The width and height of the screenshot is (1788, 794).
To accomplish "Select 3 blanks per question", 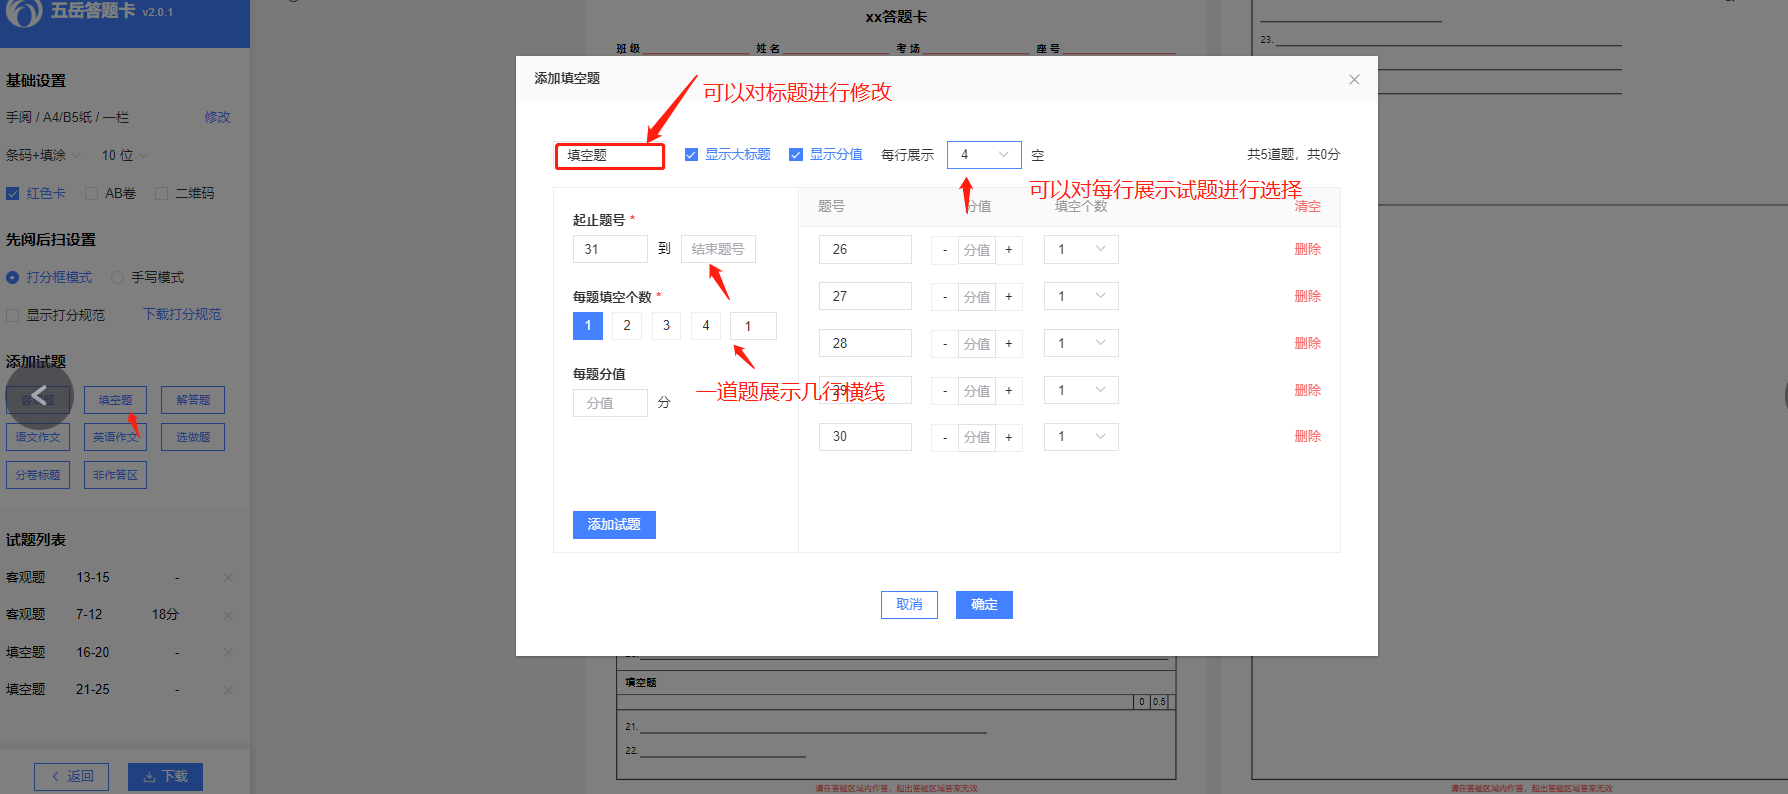I will pos(667,326).
